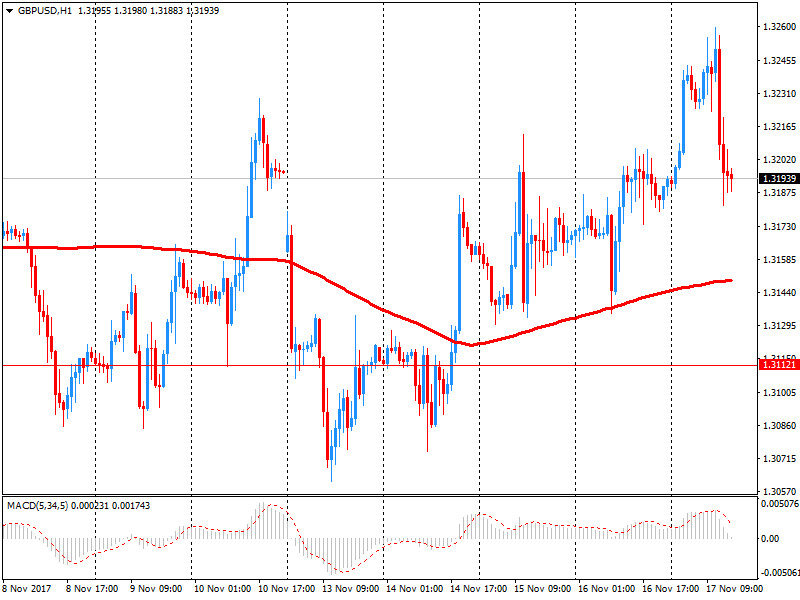This screenshot has width=800, height=600.
Task: Click the 1.31875 price scale value
Action: coord(779,193)
